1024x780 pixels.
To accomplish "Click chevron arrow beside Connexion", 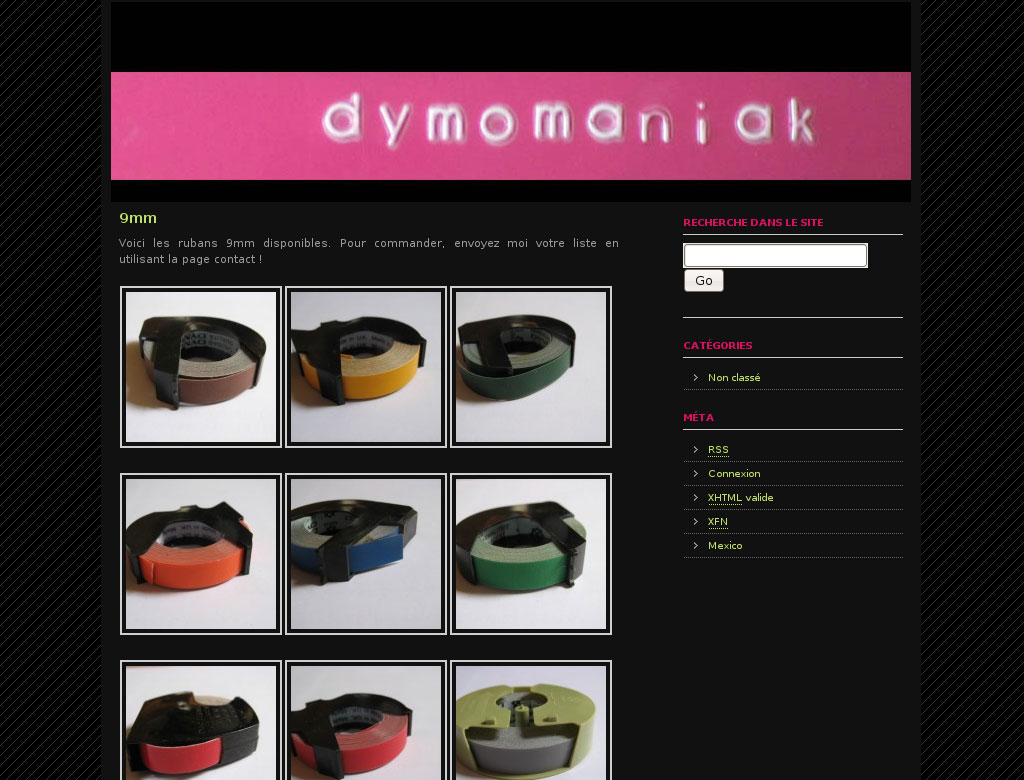I will coord(696,474).
